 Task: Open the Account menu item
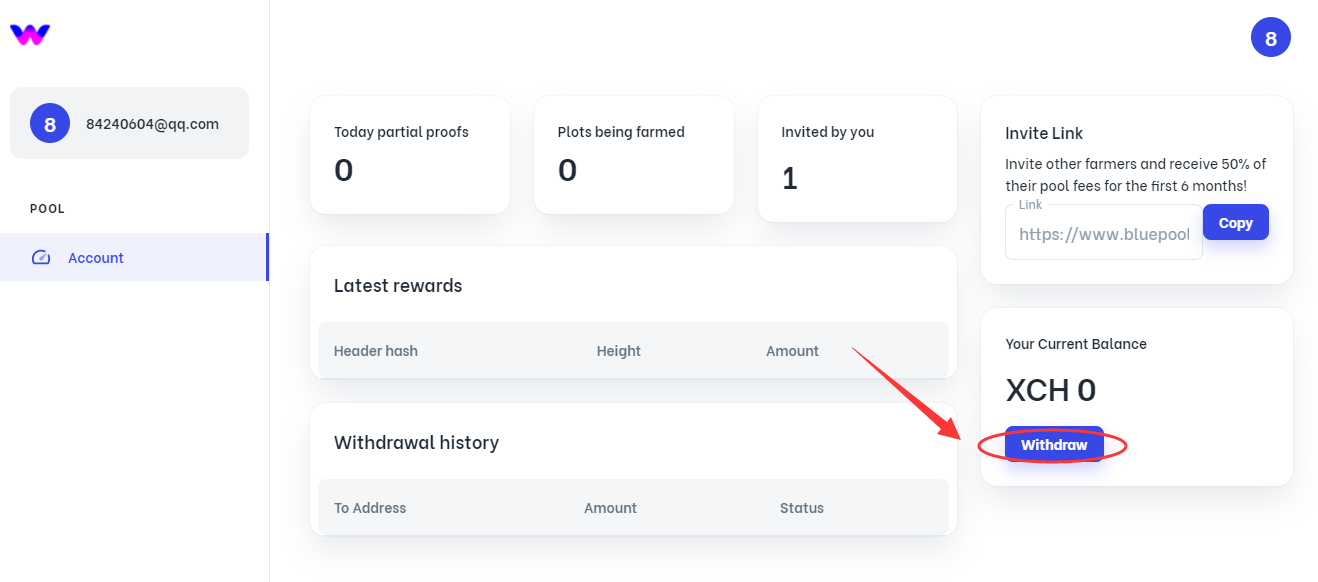[96, 258]
